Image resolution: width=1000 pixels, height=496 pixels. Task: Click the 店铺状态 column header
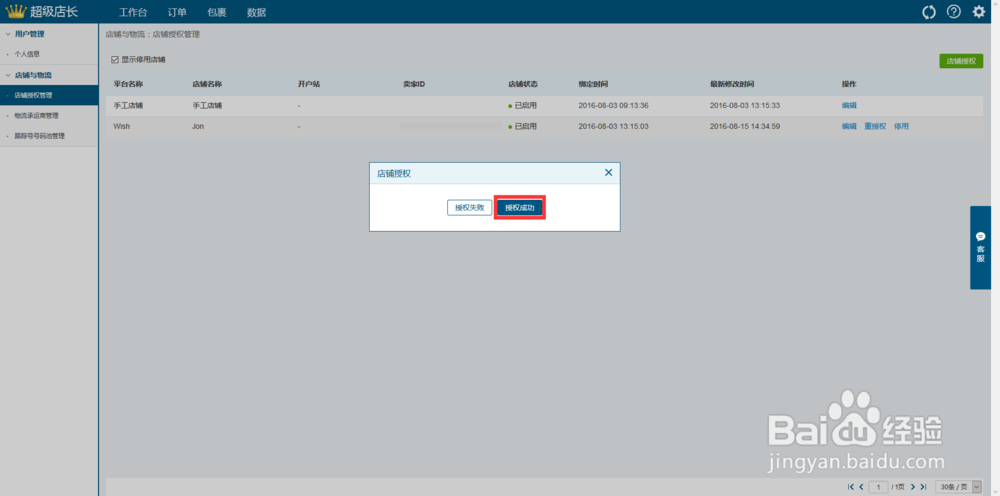pyautogui.click(x=523, y=84)
